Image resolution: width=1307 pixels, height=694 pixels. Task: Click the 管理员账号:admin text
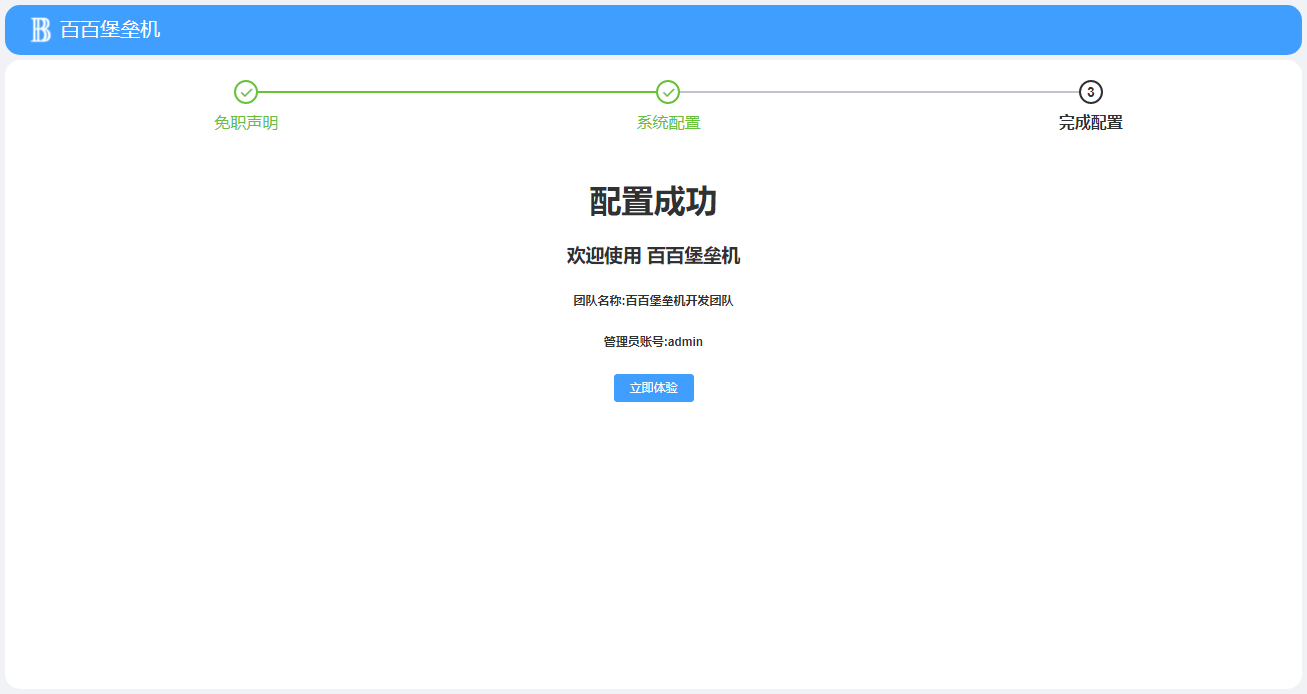[x=653, y=342]
